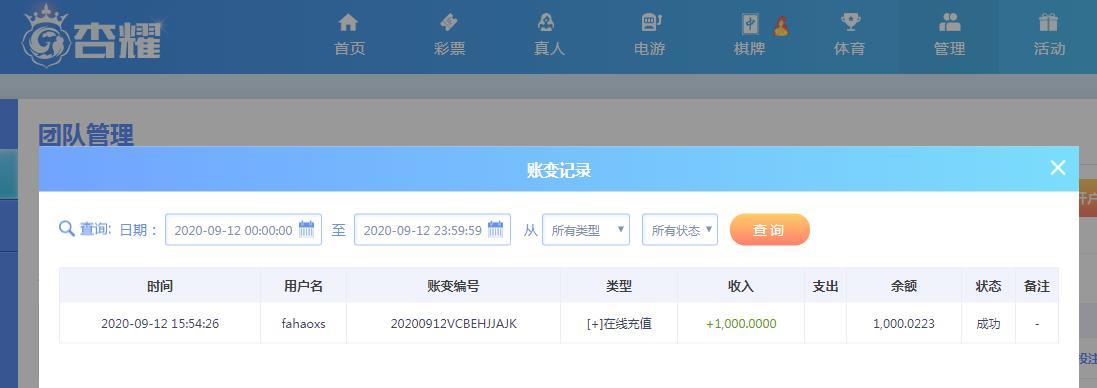Screen dimensions: 1097x388
Task: Click calendar icon in end date field
Action: tap(495, 229)
